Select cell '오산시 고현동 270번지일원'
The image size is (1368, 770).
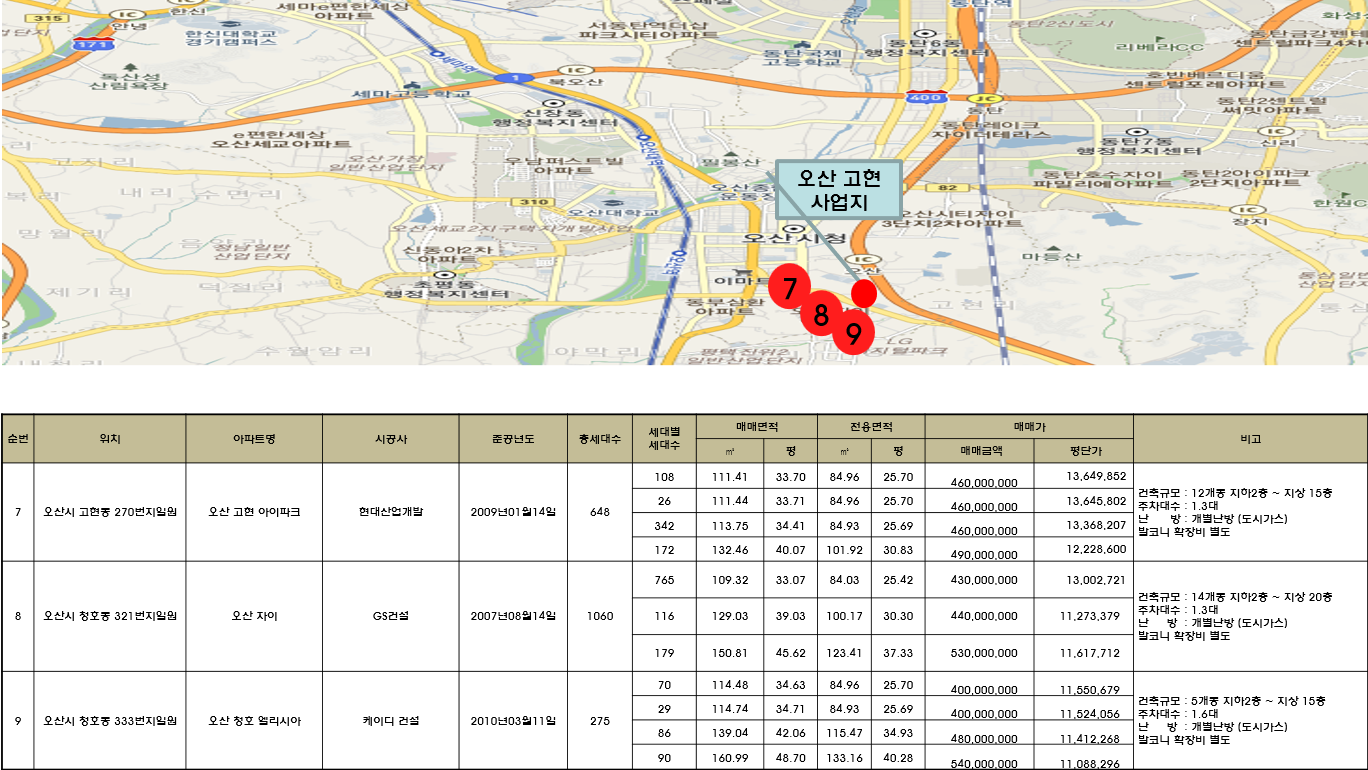(110, 512)
